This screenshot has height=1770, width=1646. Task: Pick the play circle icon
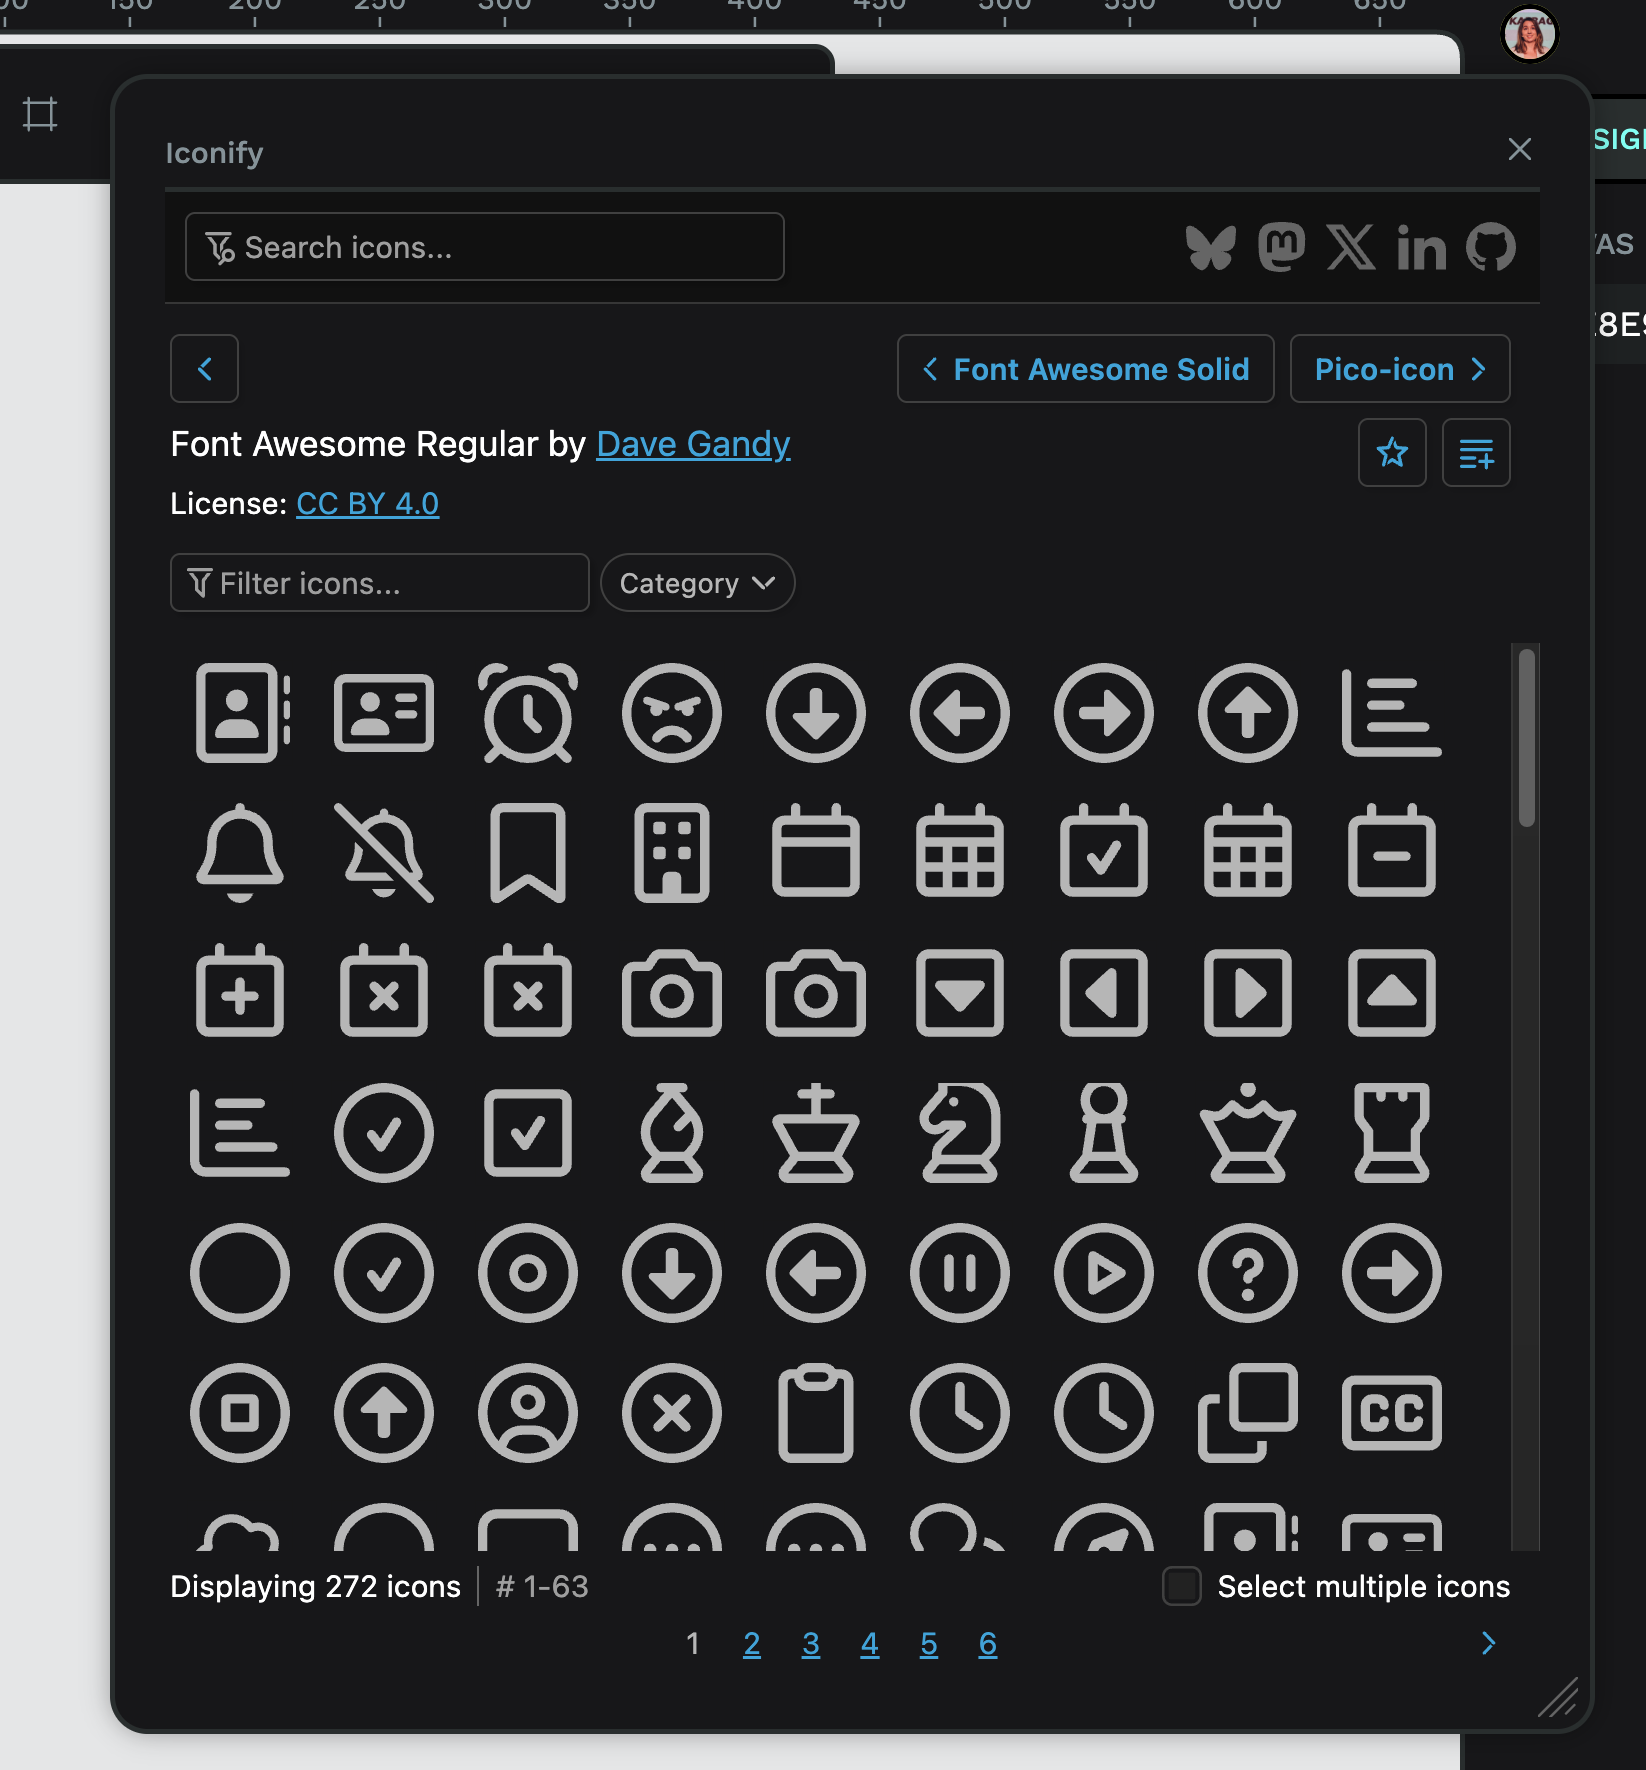point(1104,1273)
